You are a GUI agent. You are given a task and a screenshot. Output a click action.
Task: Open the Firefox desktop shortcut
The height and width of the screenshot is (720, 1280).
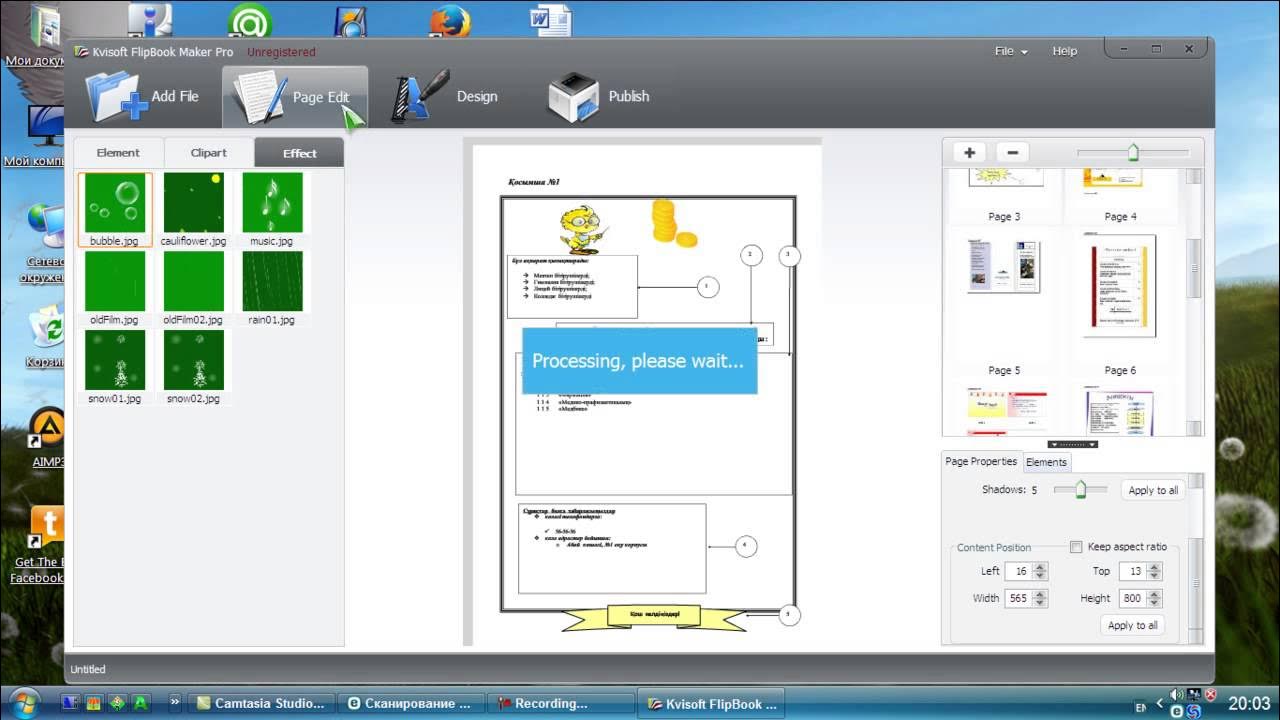(450, 22)
